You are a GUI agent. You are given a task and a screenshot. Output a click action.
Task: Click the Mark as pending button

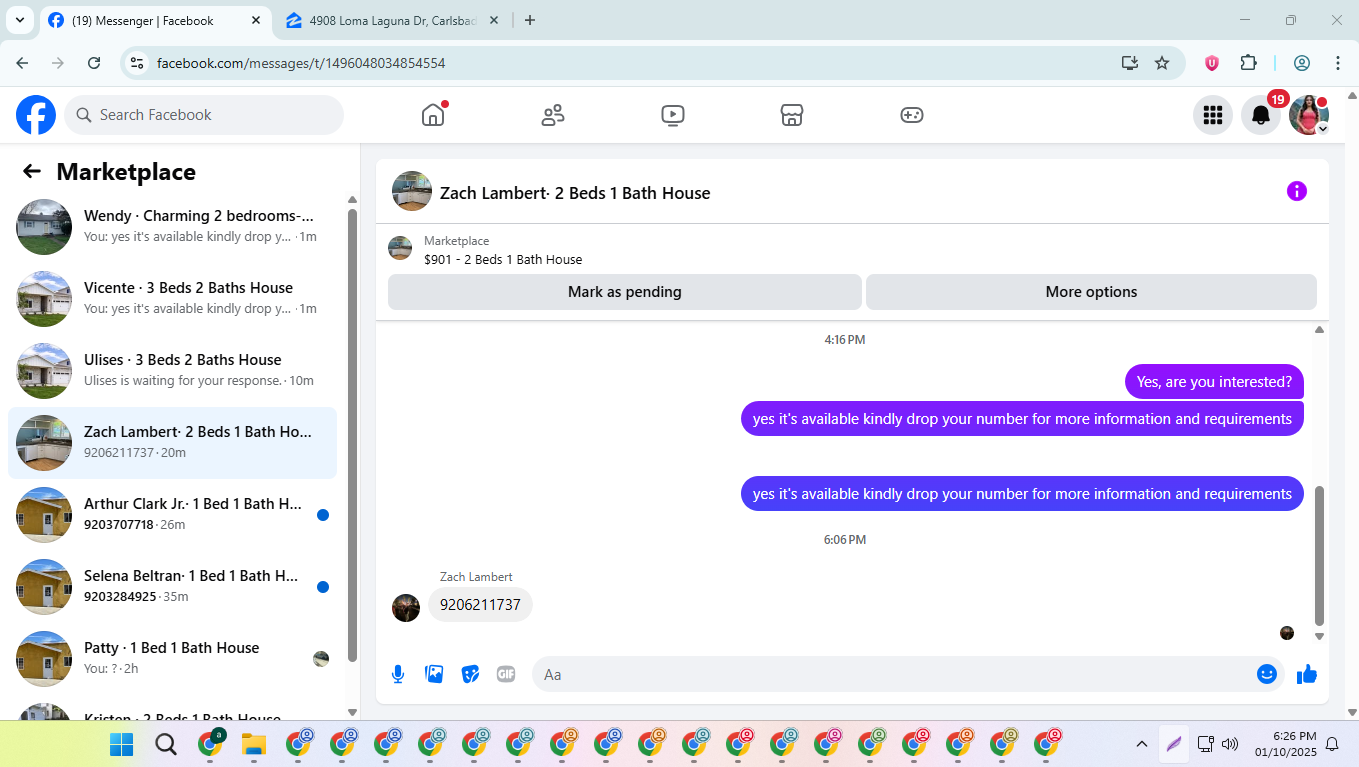625,292
